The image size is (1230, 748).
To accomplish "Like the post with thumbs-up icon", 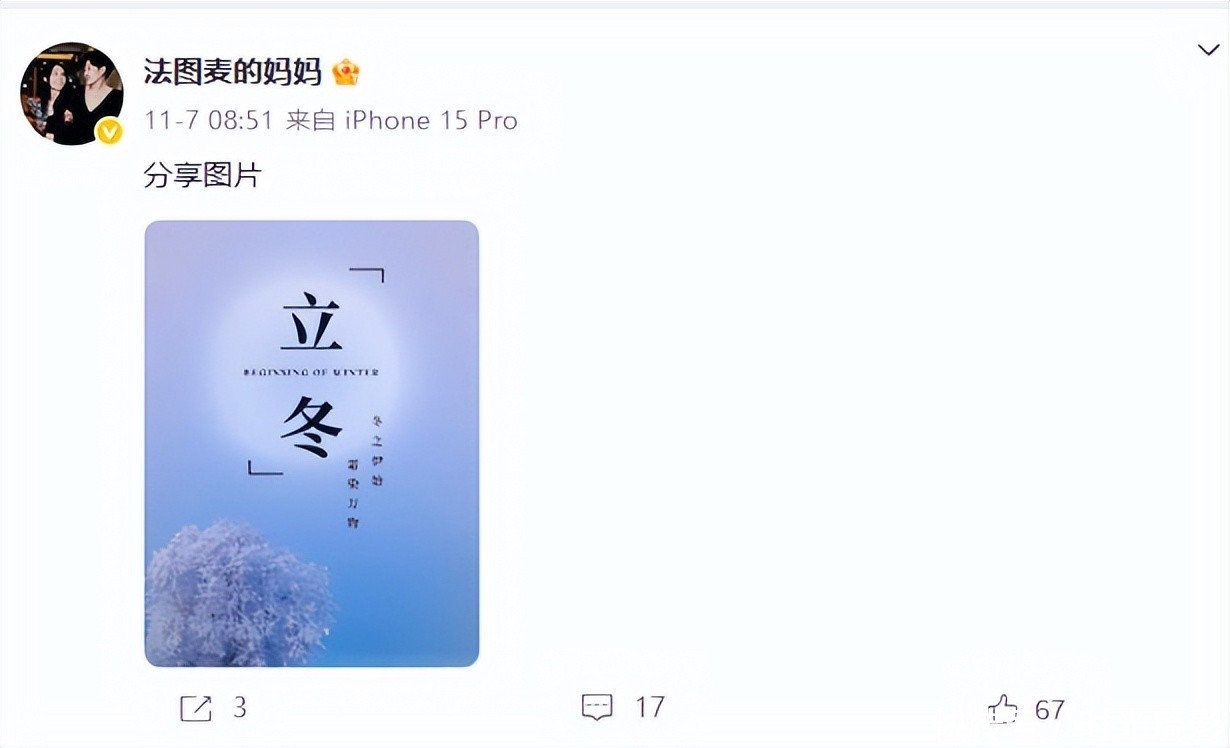I will 1002,710.
